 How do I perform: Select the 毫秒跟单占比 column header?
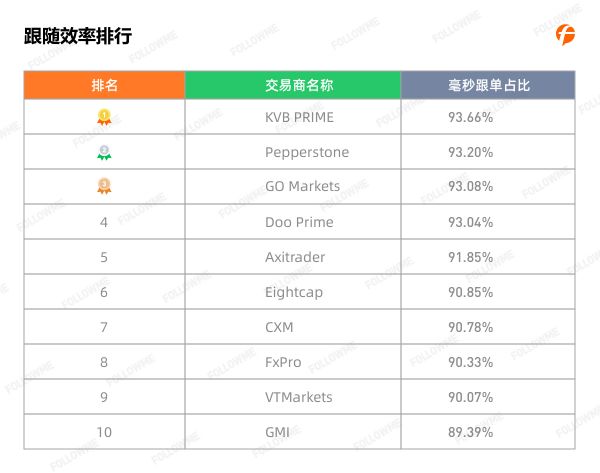tap(488, 85)
